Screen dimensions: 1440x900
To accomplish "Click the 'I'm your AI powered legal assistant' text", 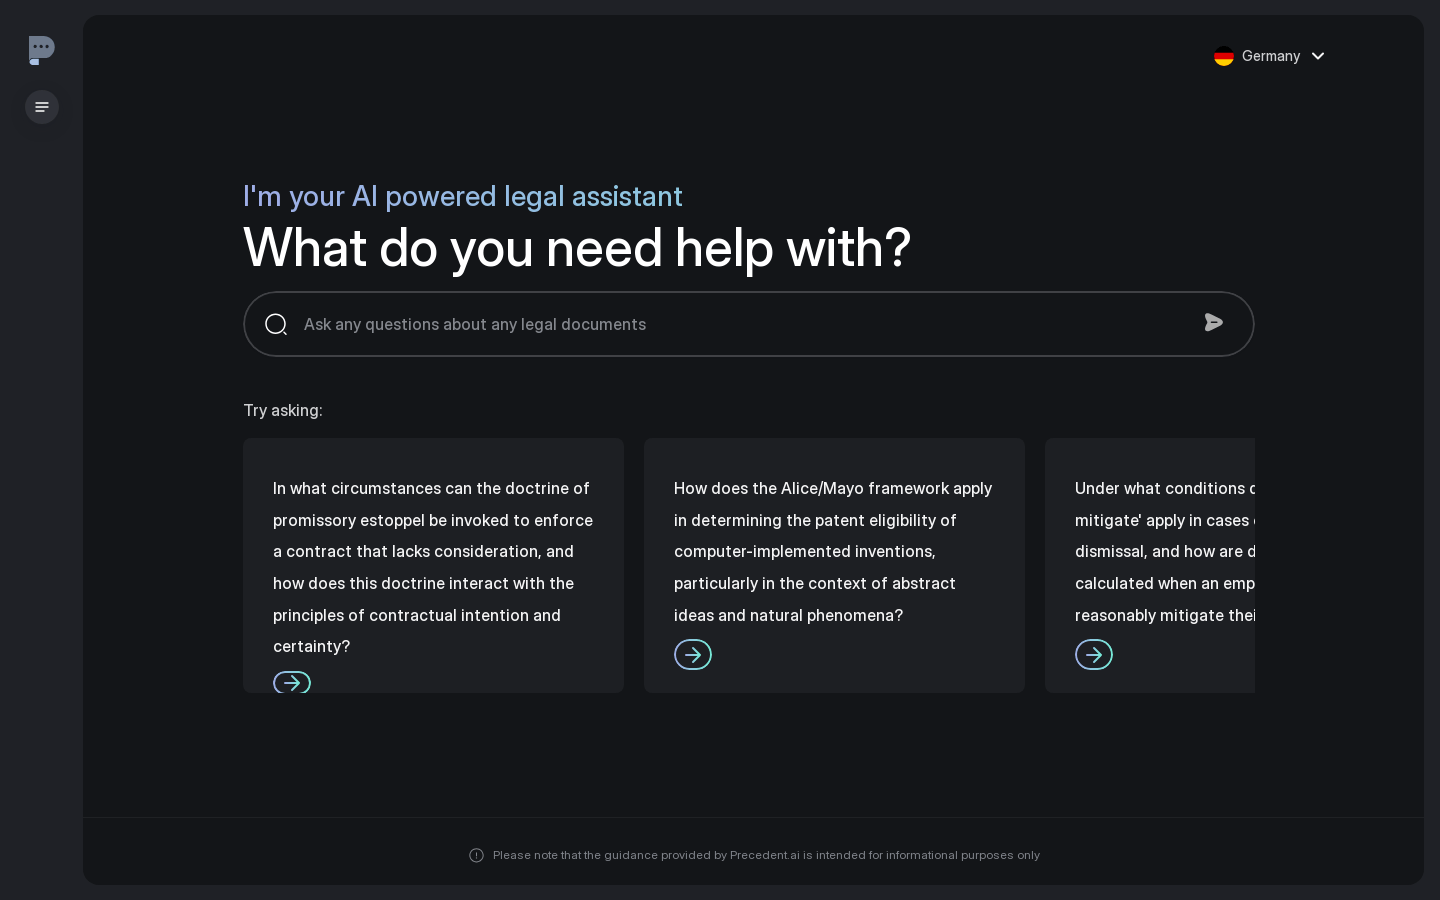I will 463,196.
